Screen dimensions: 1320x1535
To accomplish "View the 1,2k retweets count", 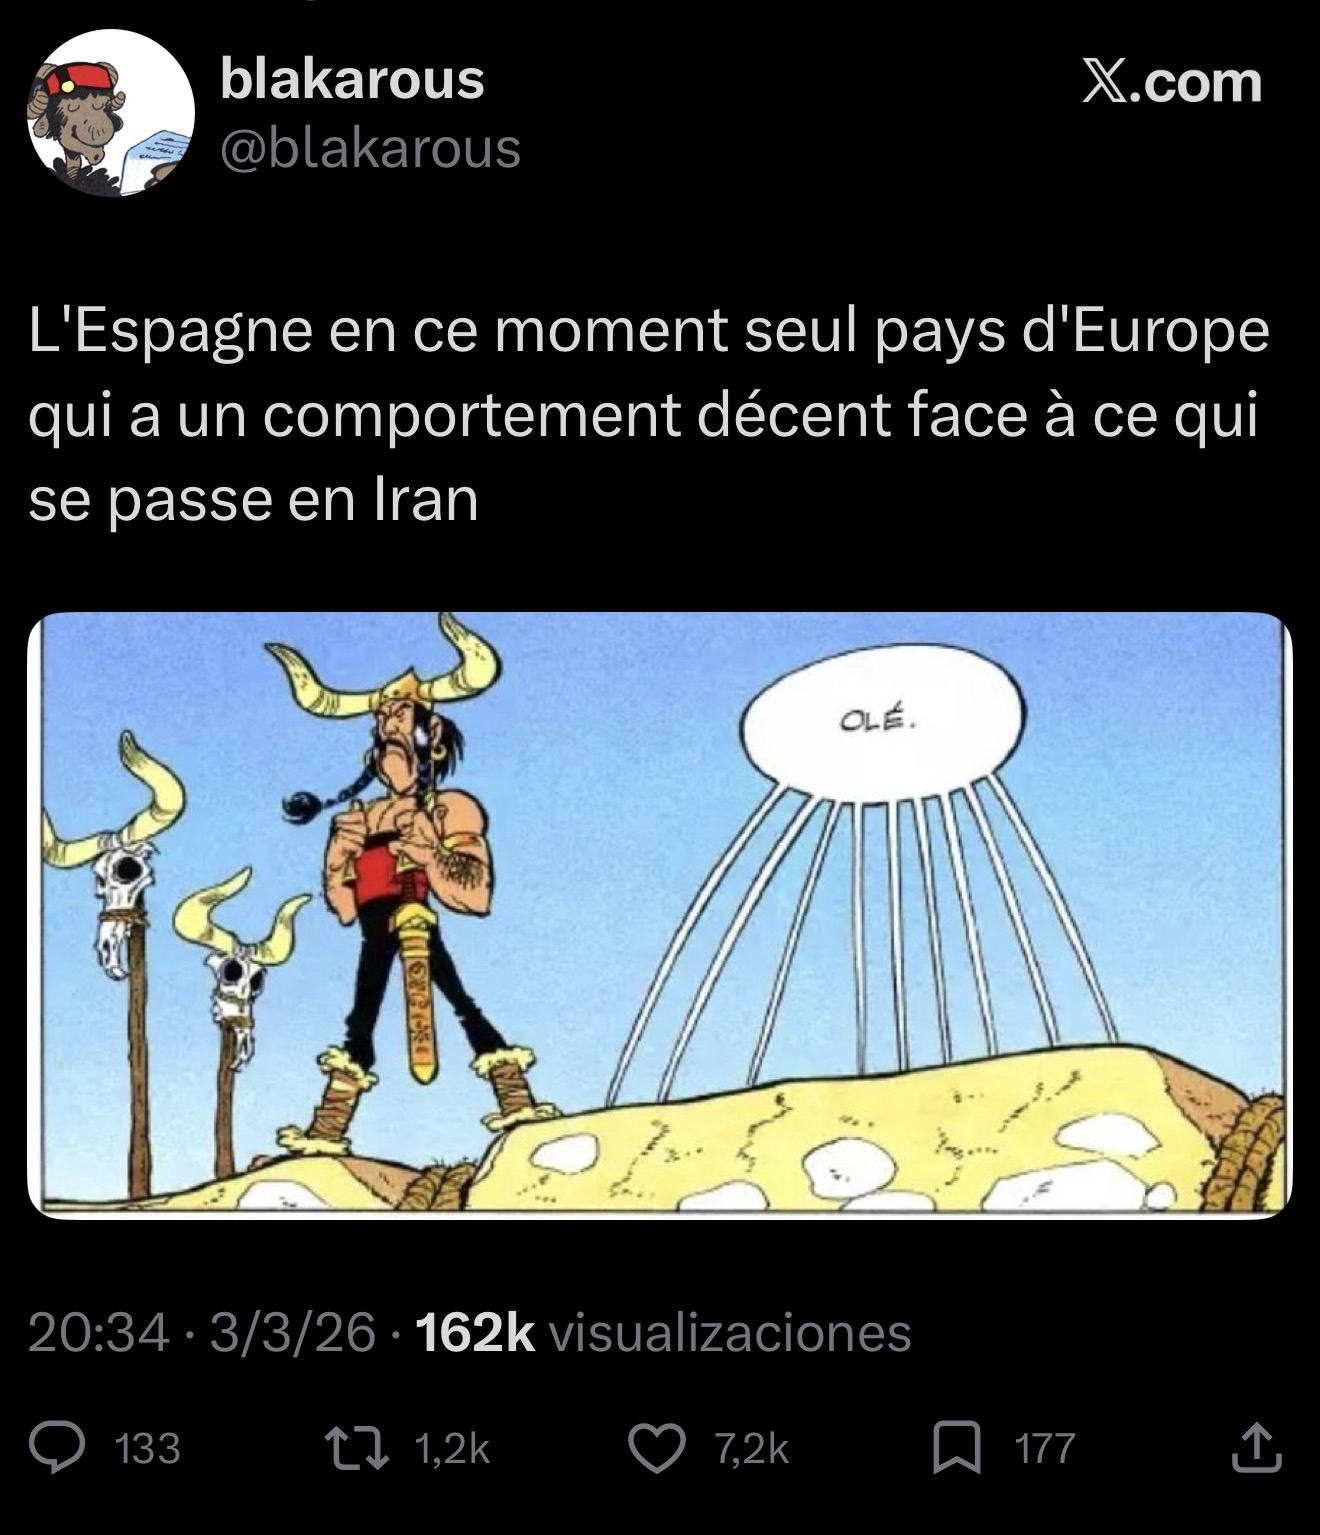I will 451,1449.
